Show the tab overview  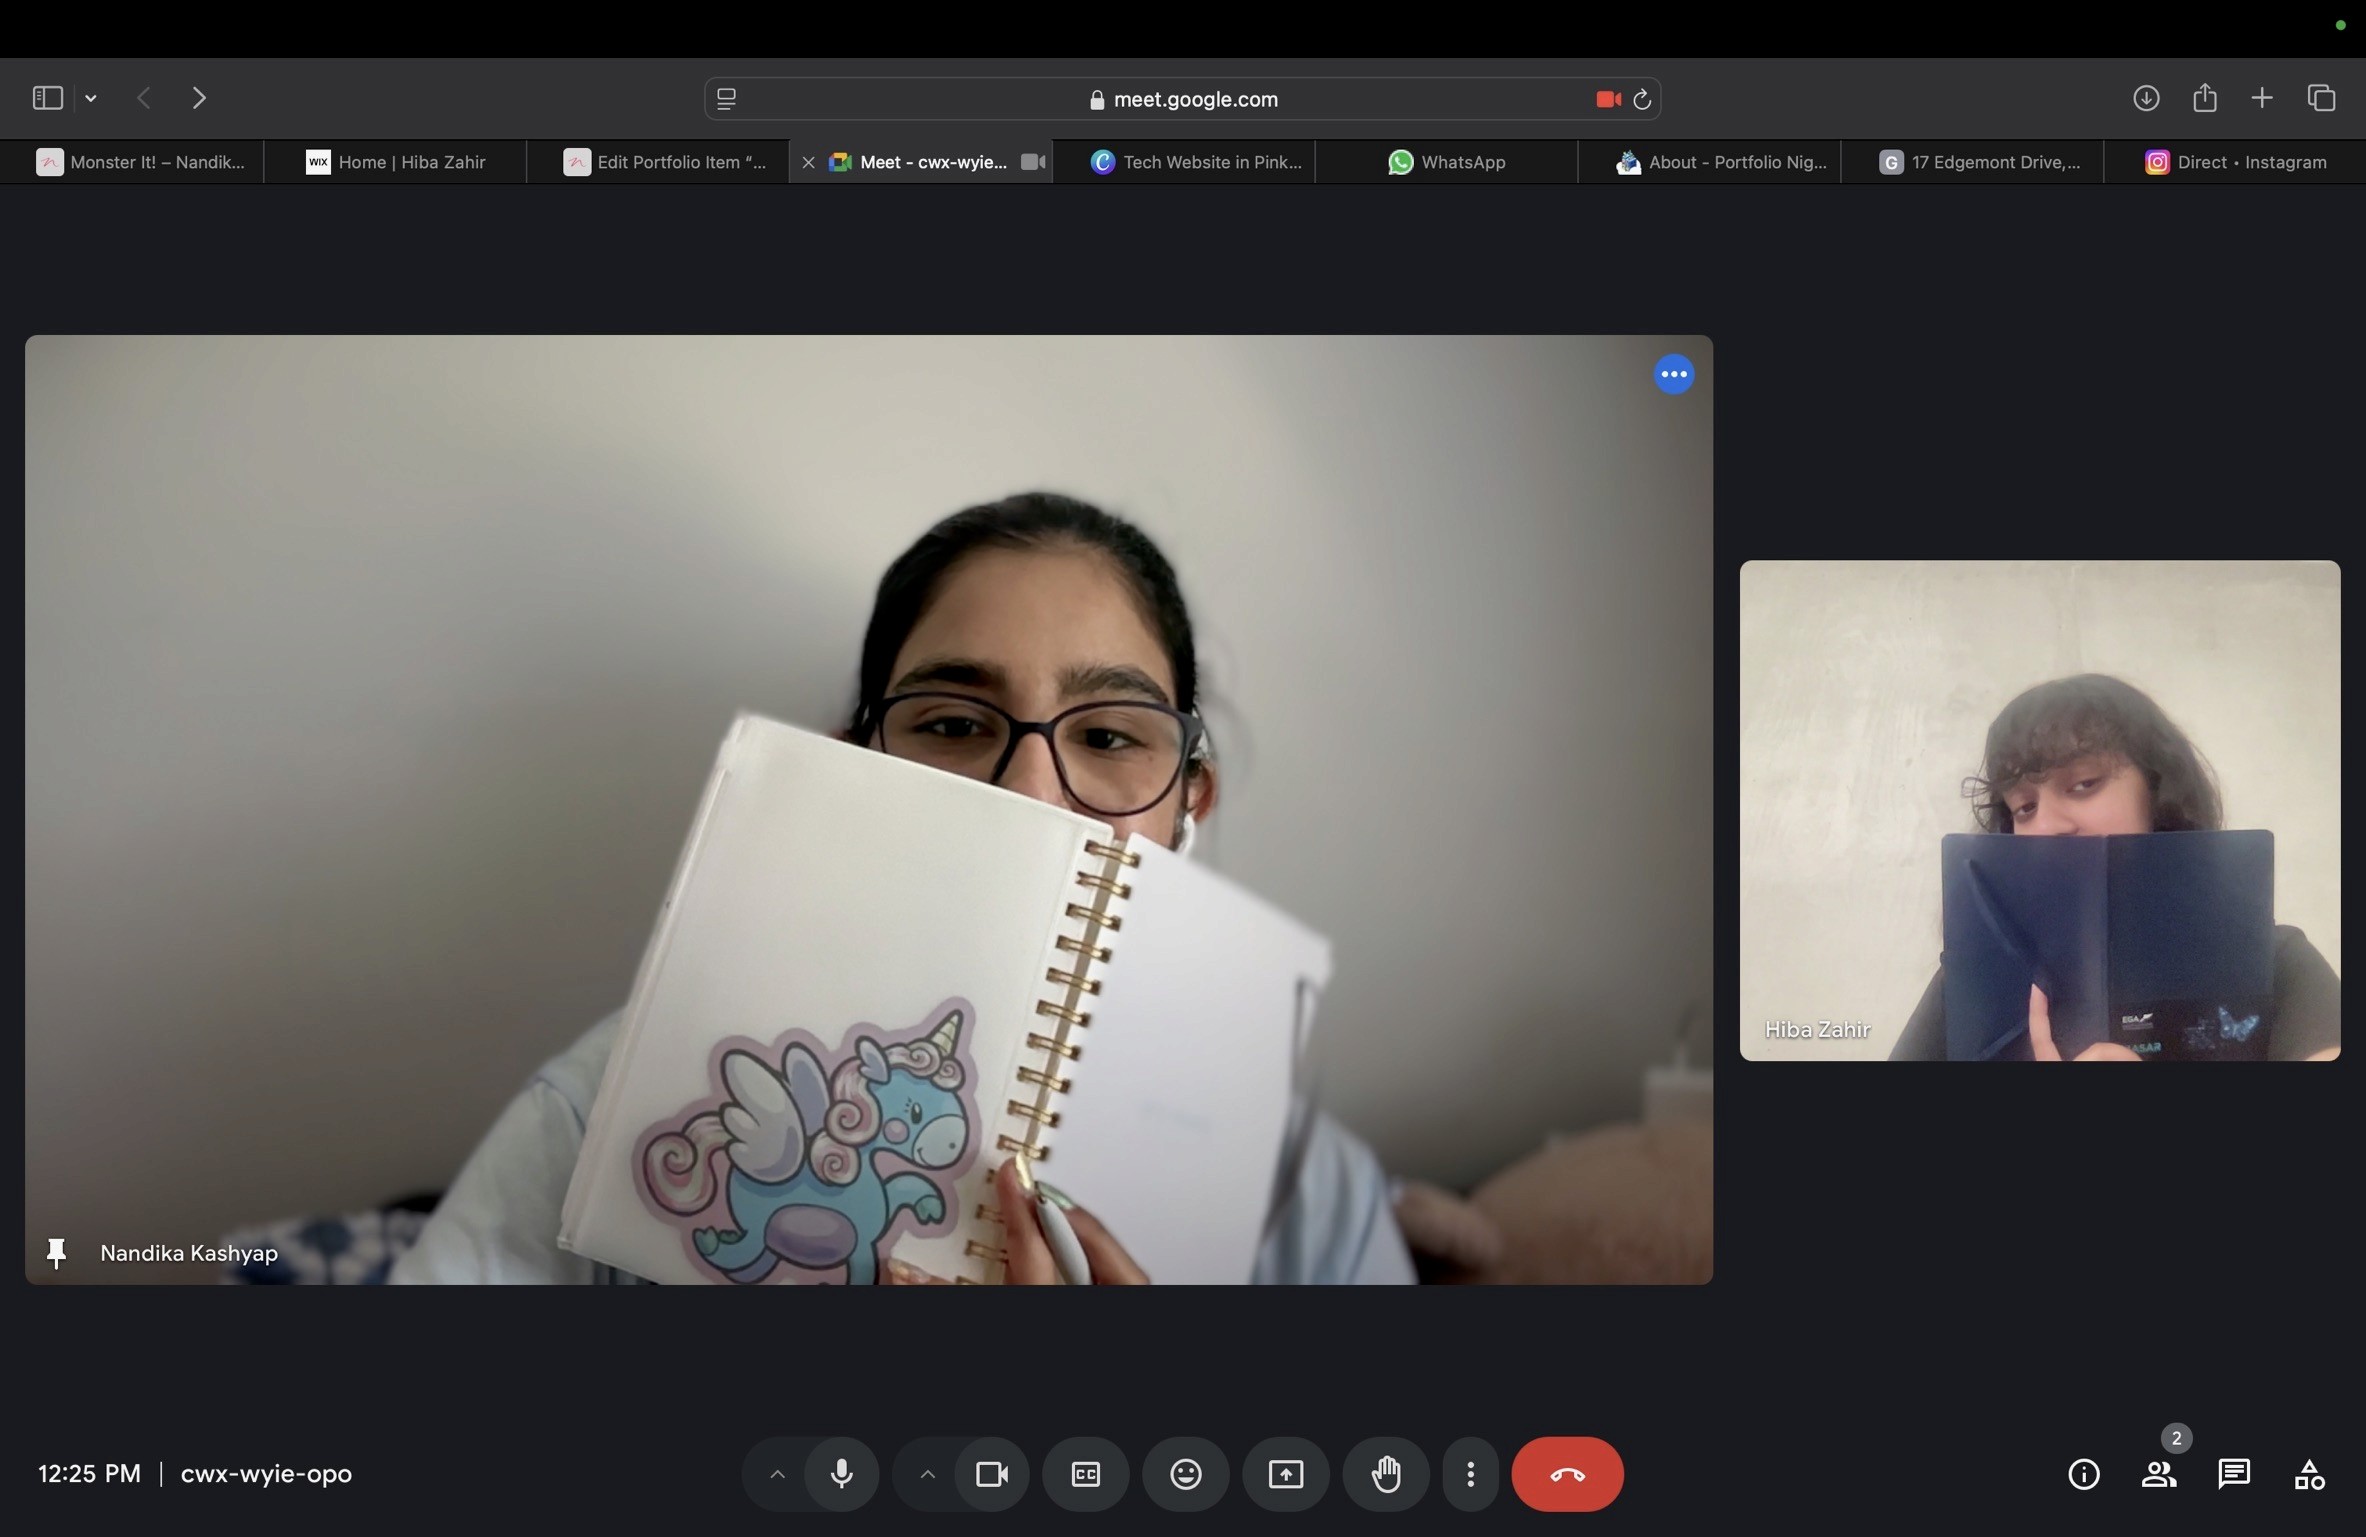pos(2322,98)
